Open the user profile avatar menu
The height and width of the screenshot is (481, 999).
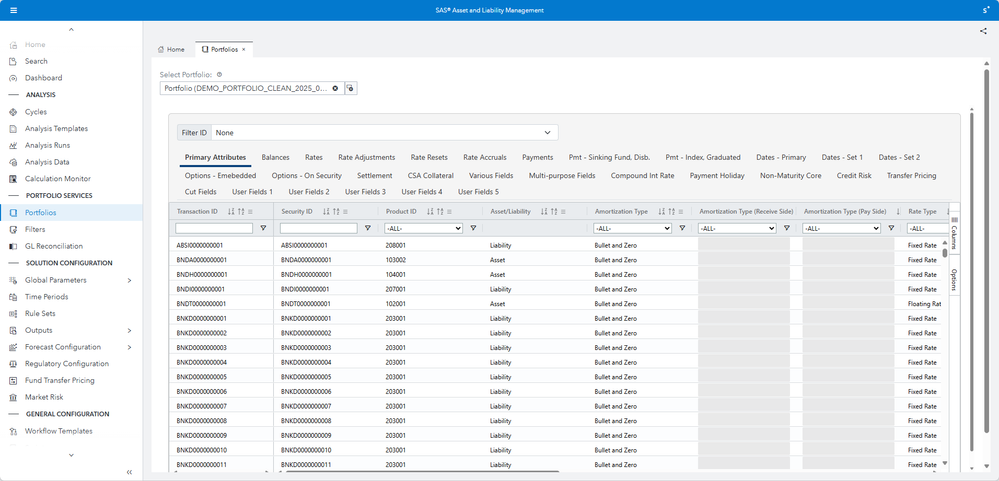click(986, 10)
